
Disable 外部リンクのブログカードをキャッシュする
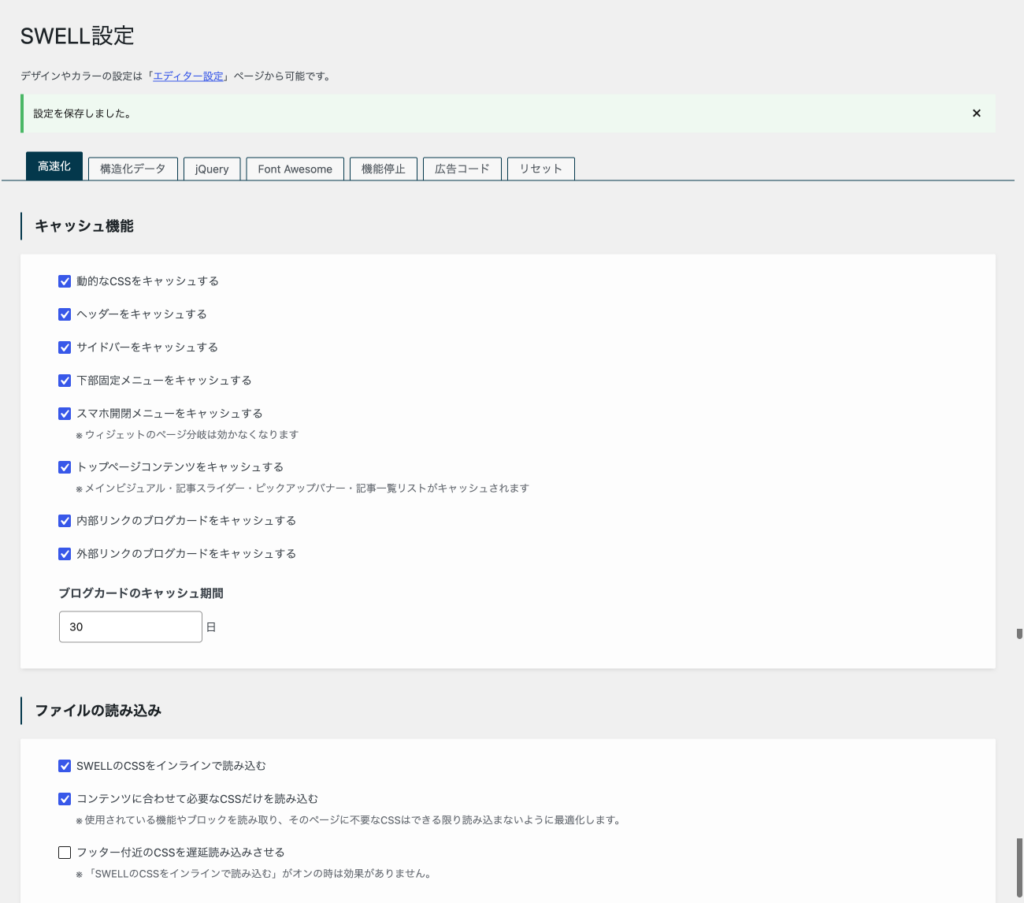tap(65, 554)
